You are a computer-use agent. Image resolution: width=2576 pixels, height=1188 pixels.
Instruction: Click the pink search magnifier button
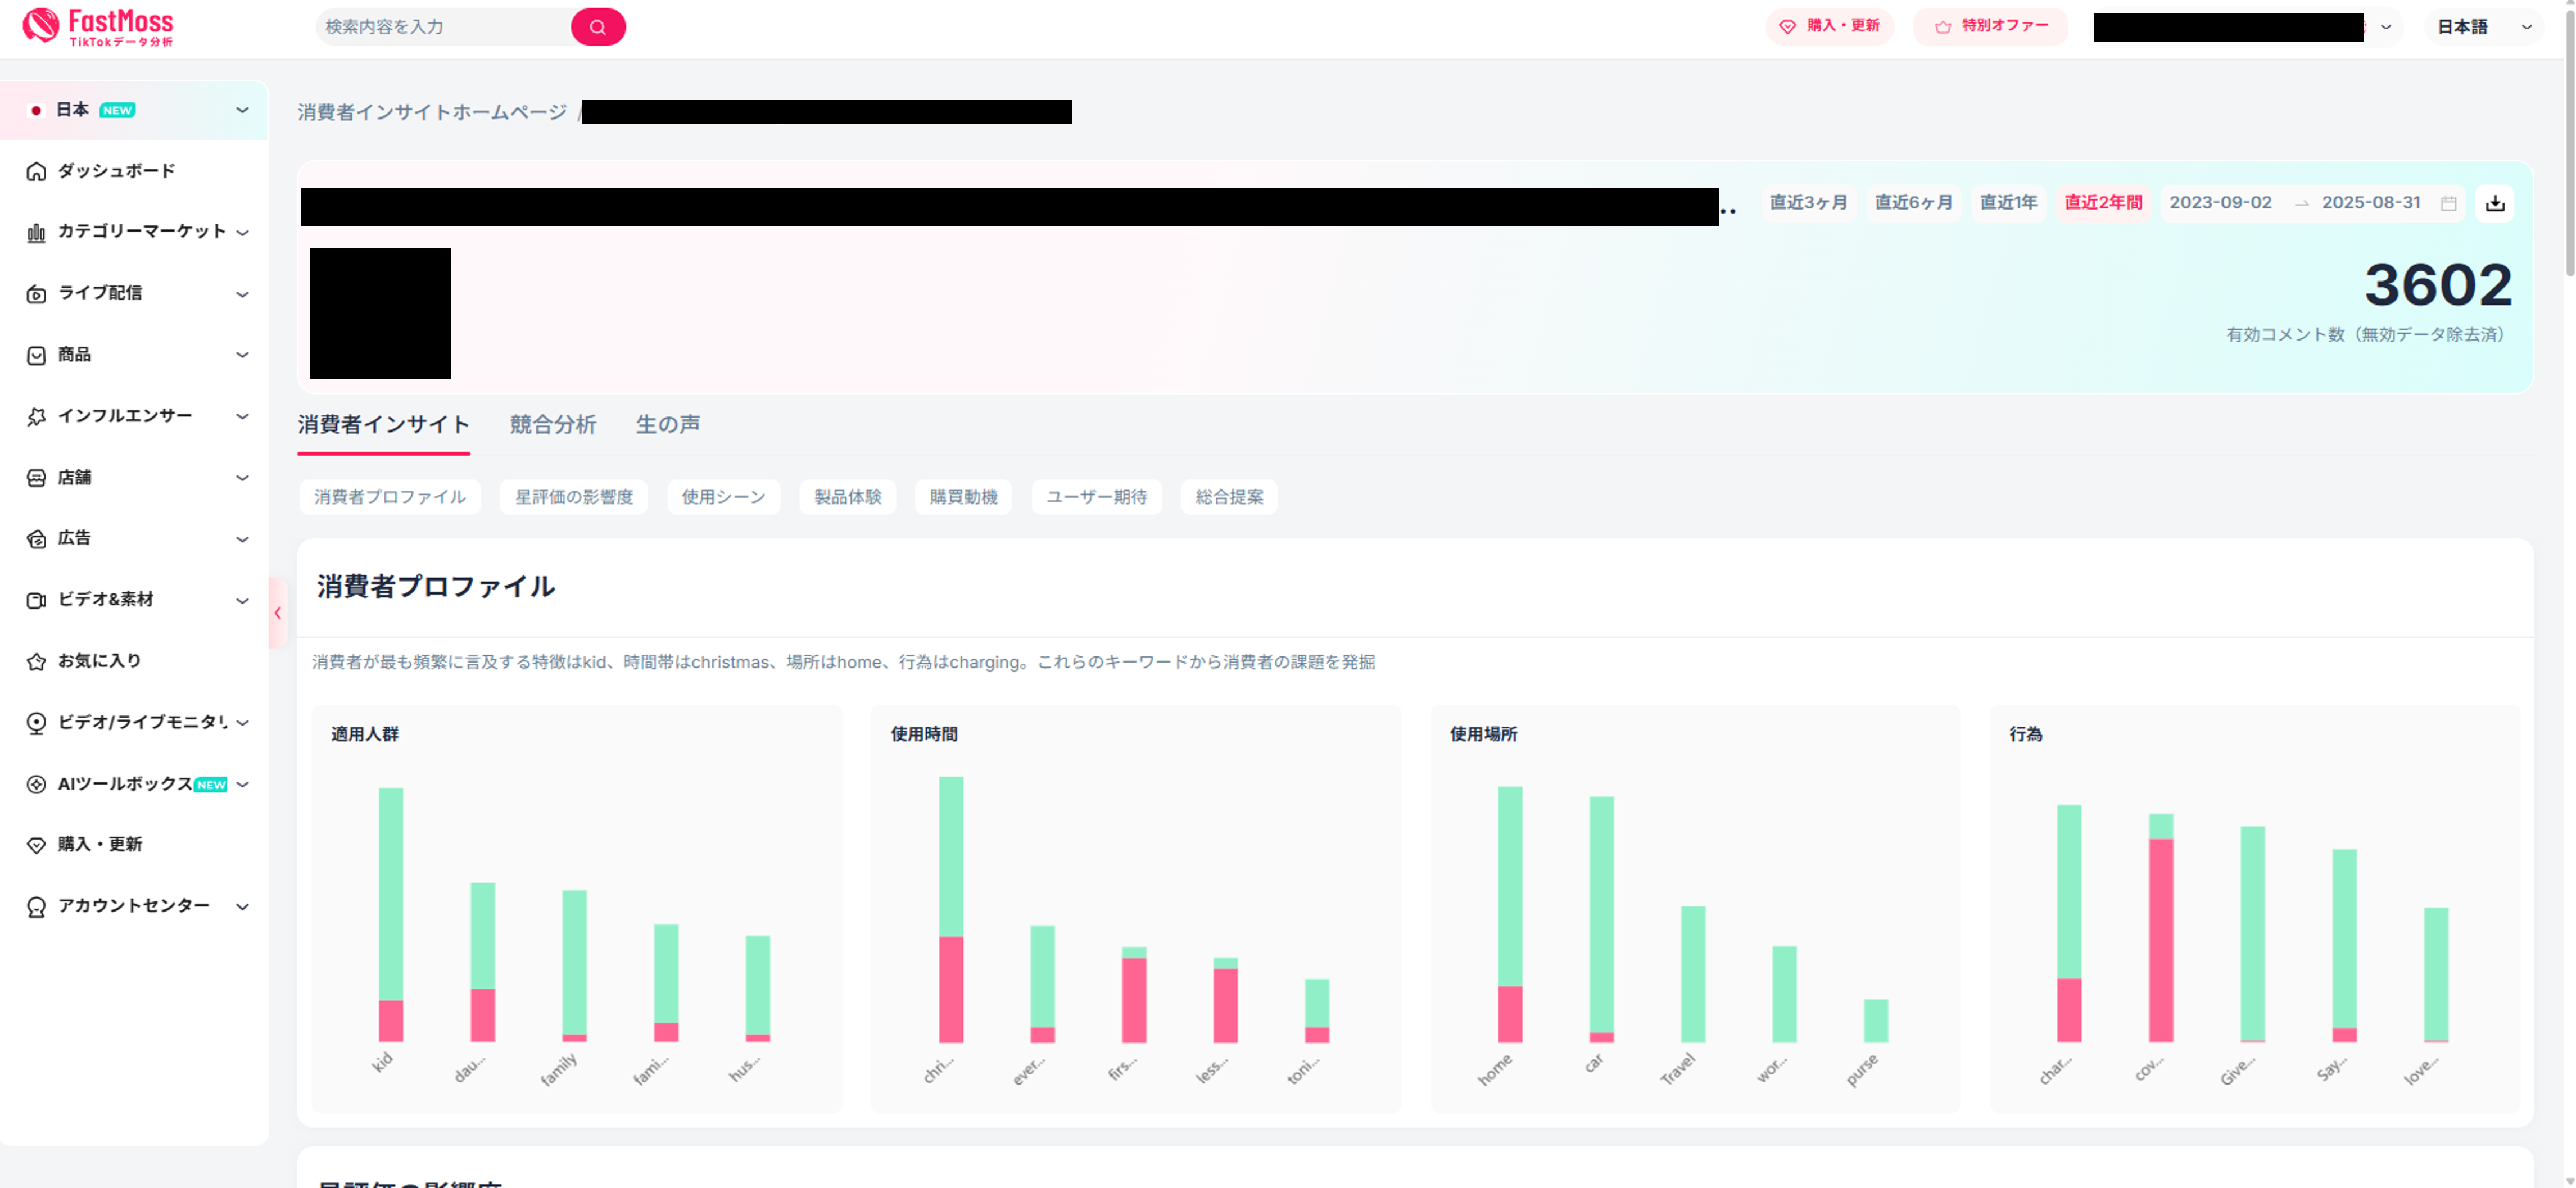[598, 27]
